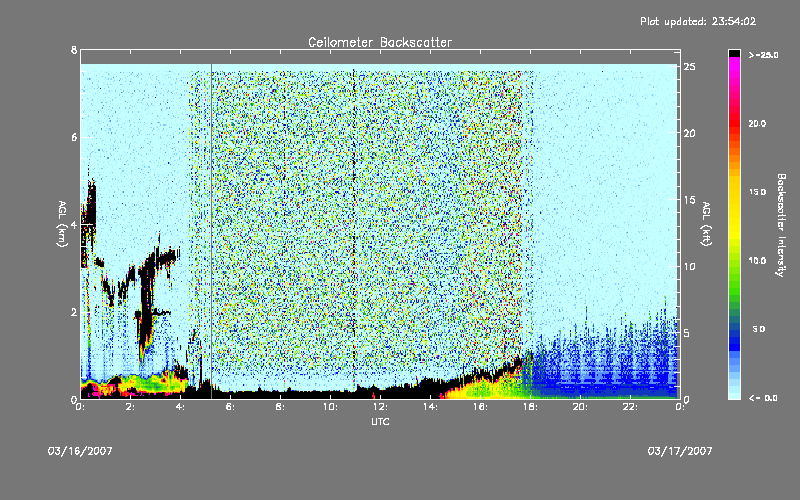Click the "2" km tick on left axis
Viewport: 800px width, 500px height.
pos(74,312)
